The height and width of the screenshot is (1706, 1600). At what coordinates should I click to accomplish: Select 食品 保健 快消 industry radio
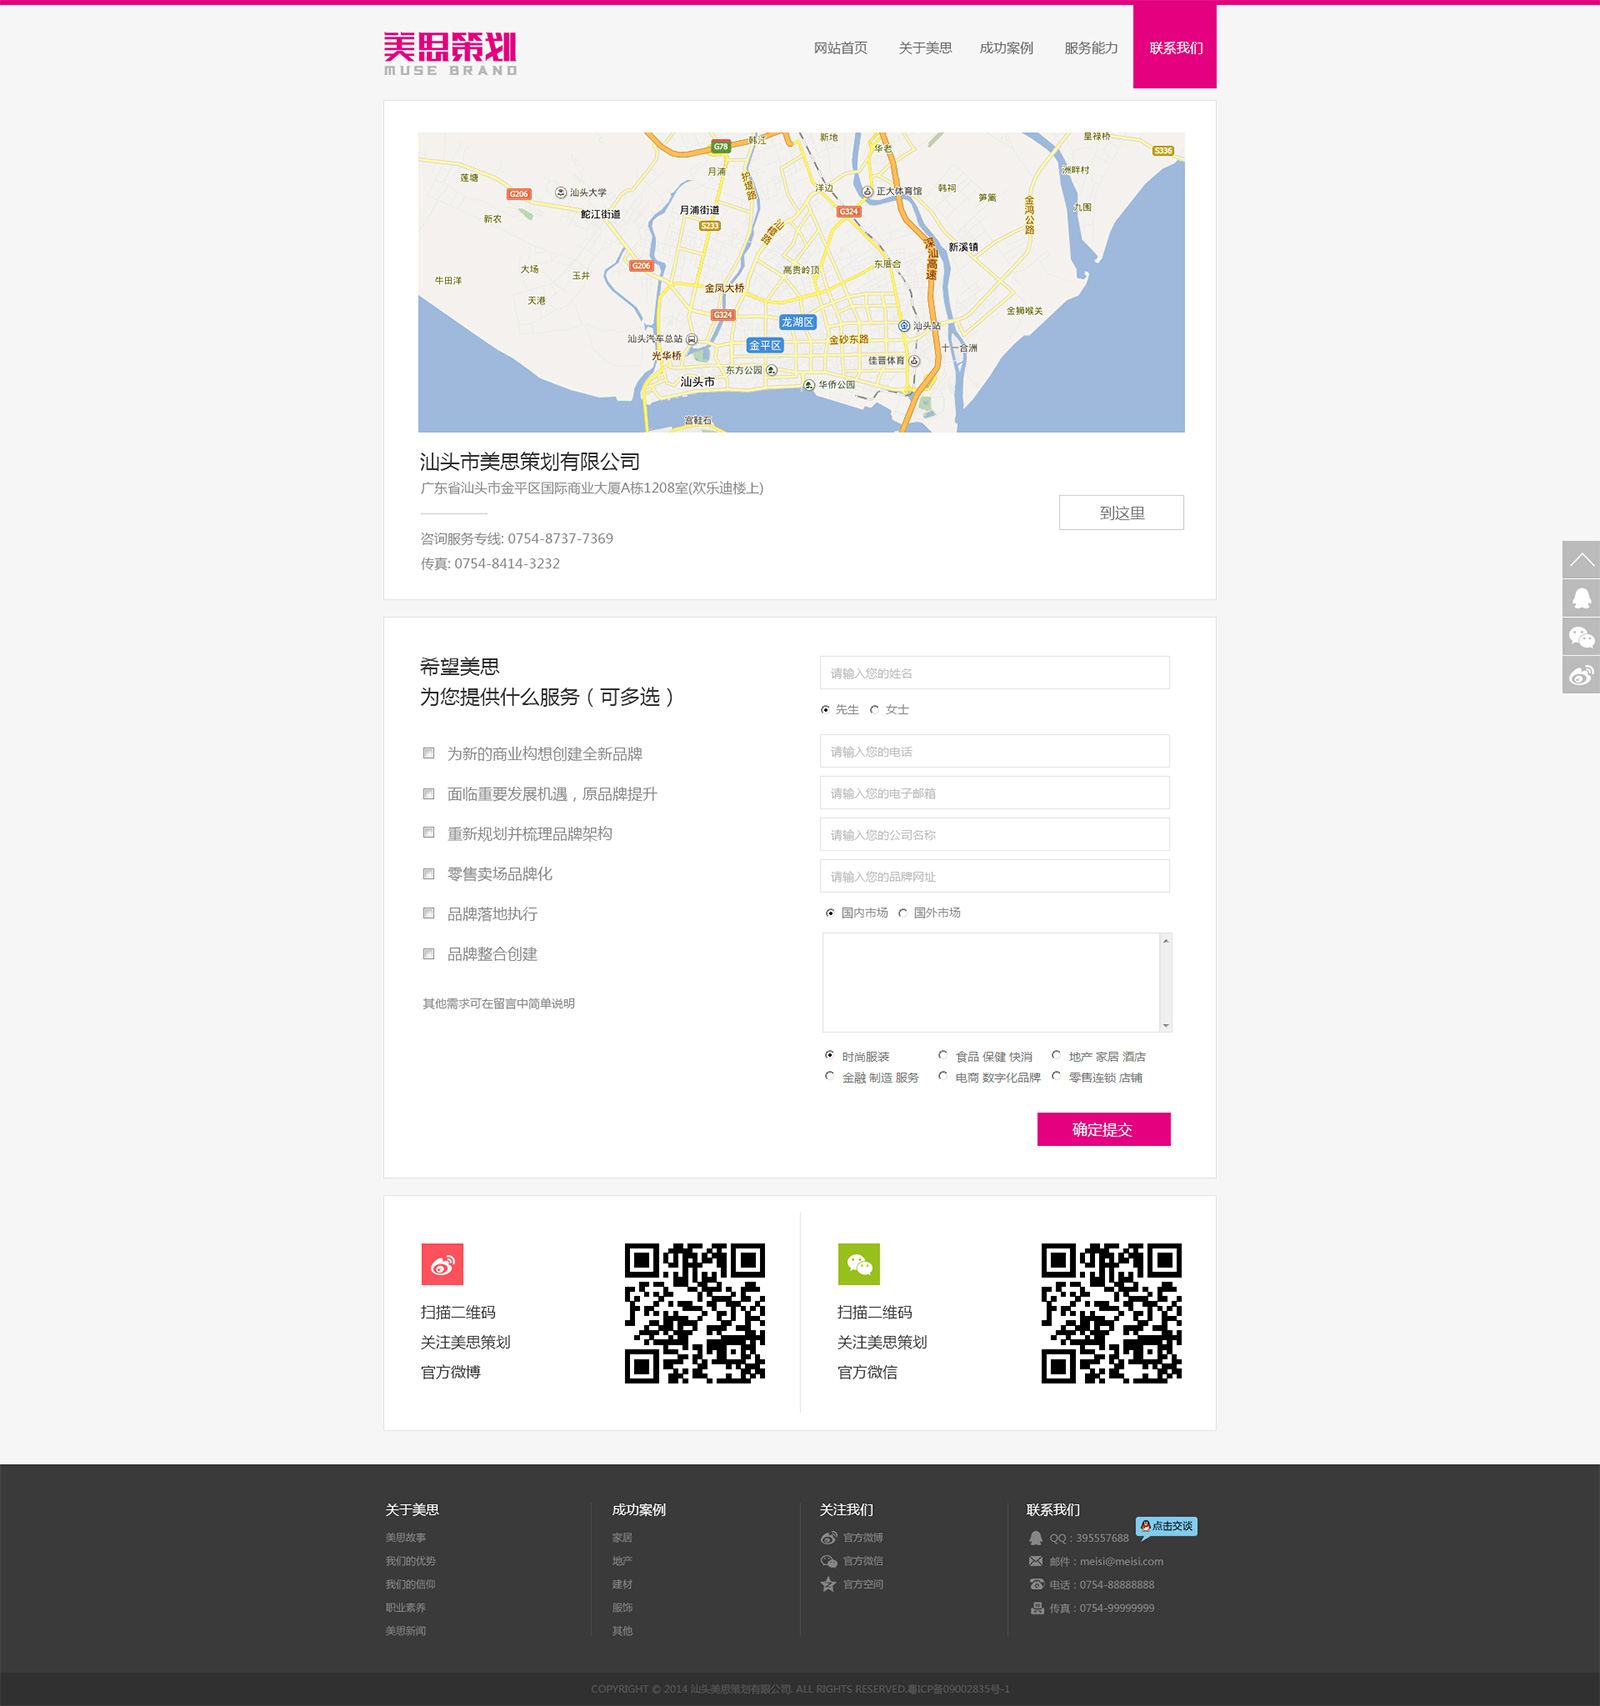943,1055
